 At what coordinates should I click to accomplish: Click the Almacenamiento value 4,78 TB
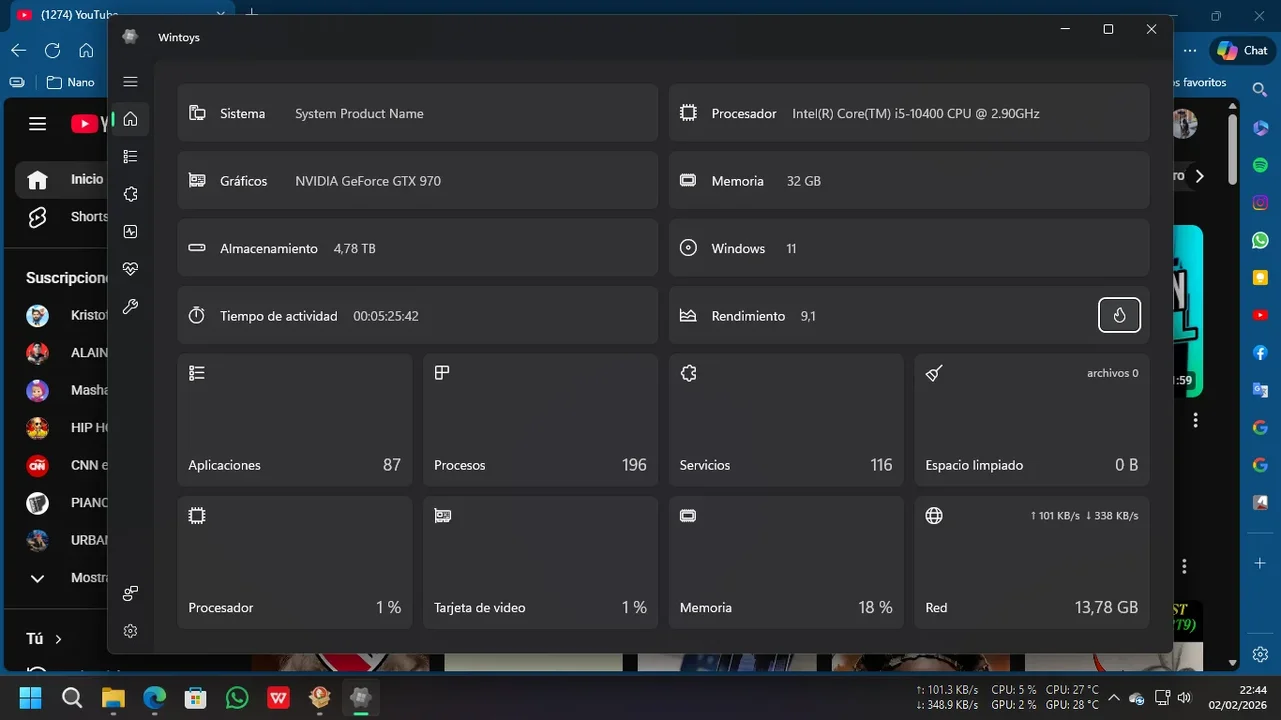coord(355,249)
